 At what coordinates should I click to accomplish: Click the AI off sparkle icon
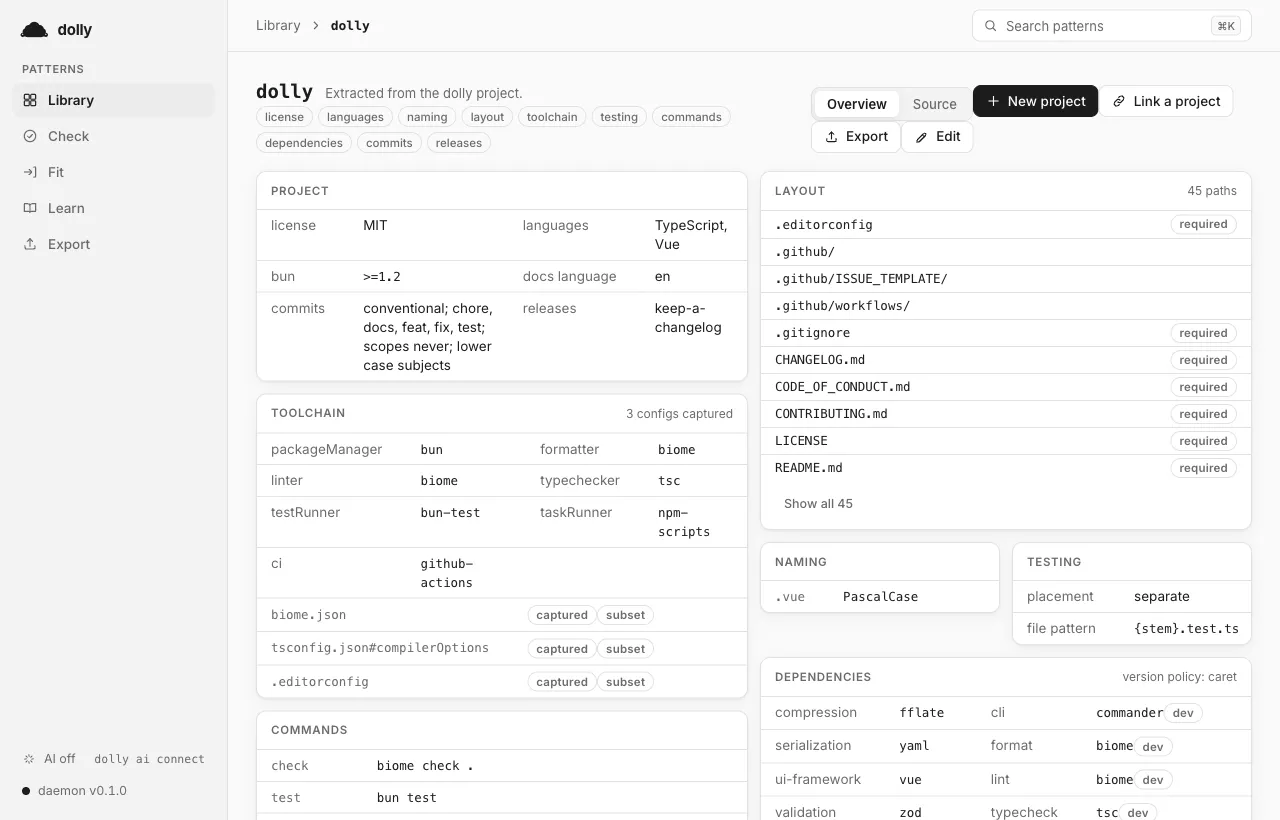[x=29, y=759]
